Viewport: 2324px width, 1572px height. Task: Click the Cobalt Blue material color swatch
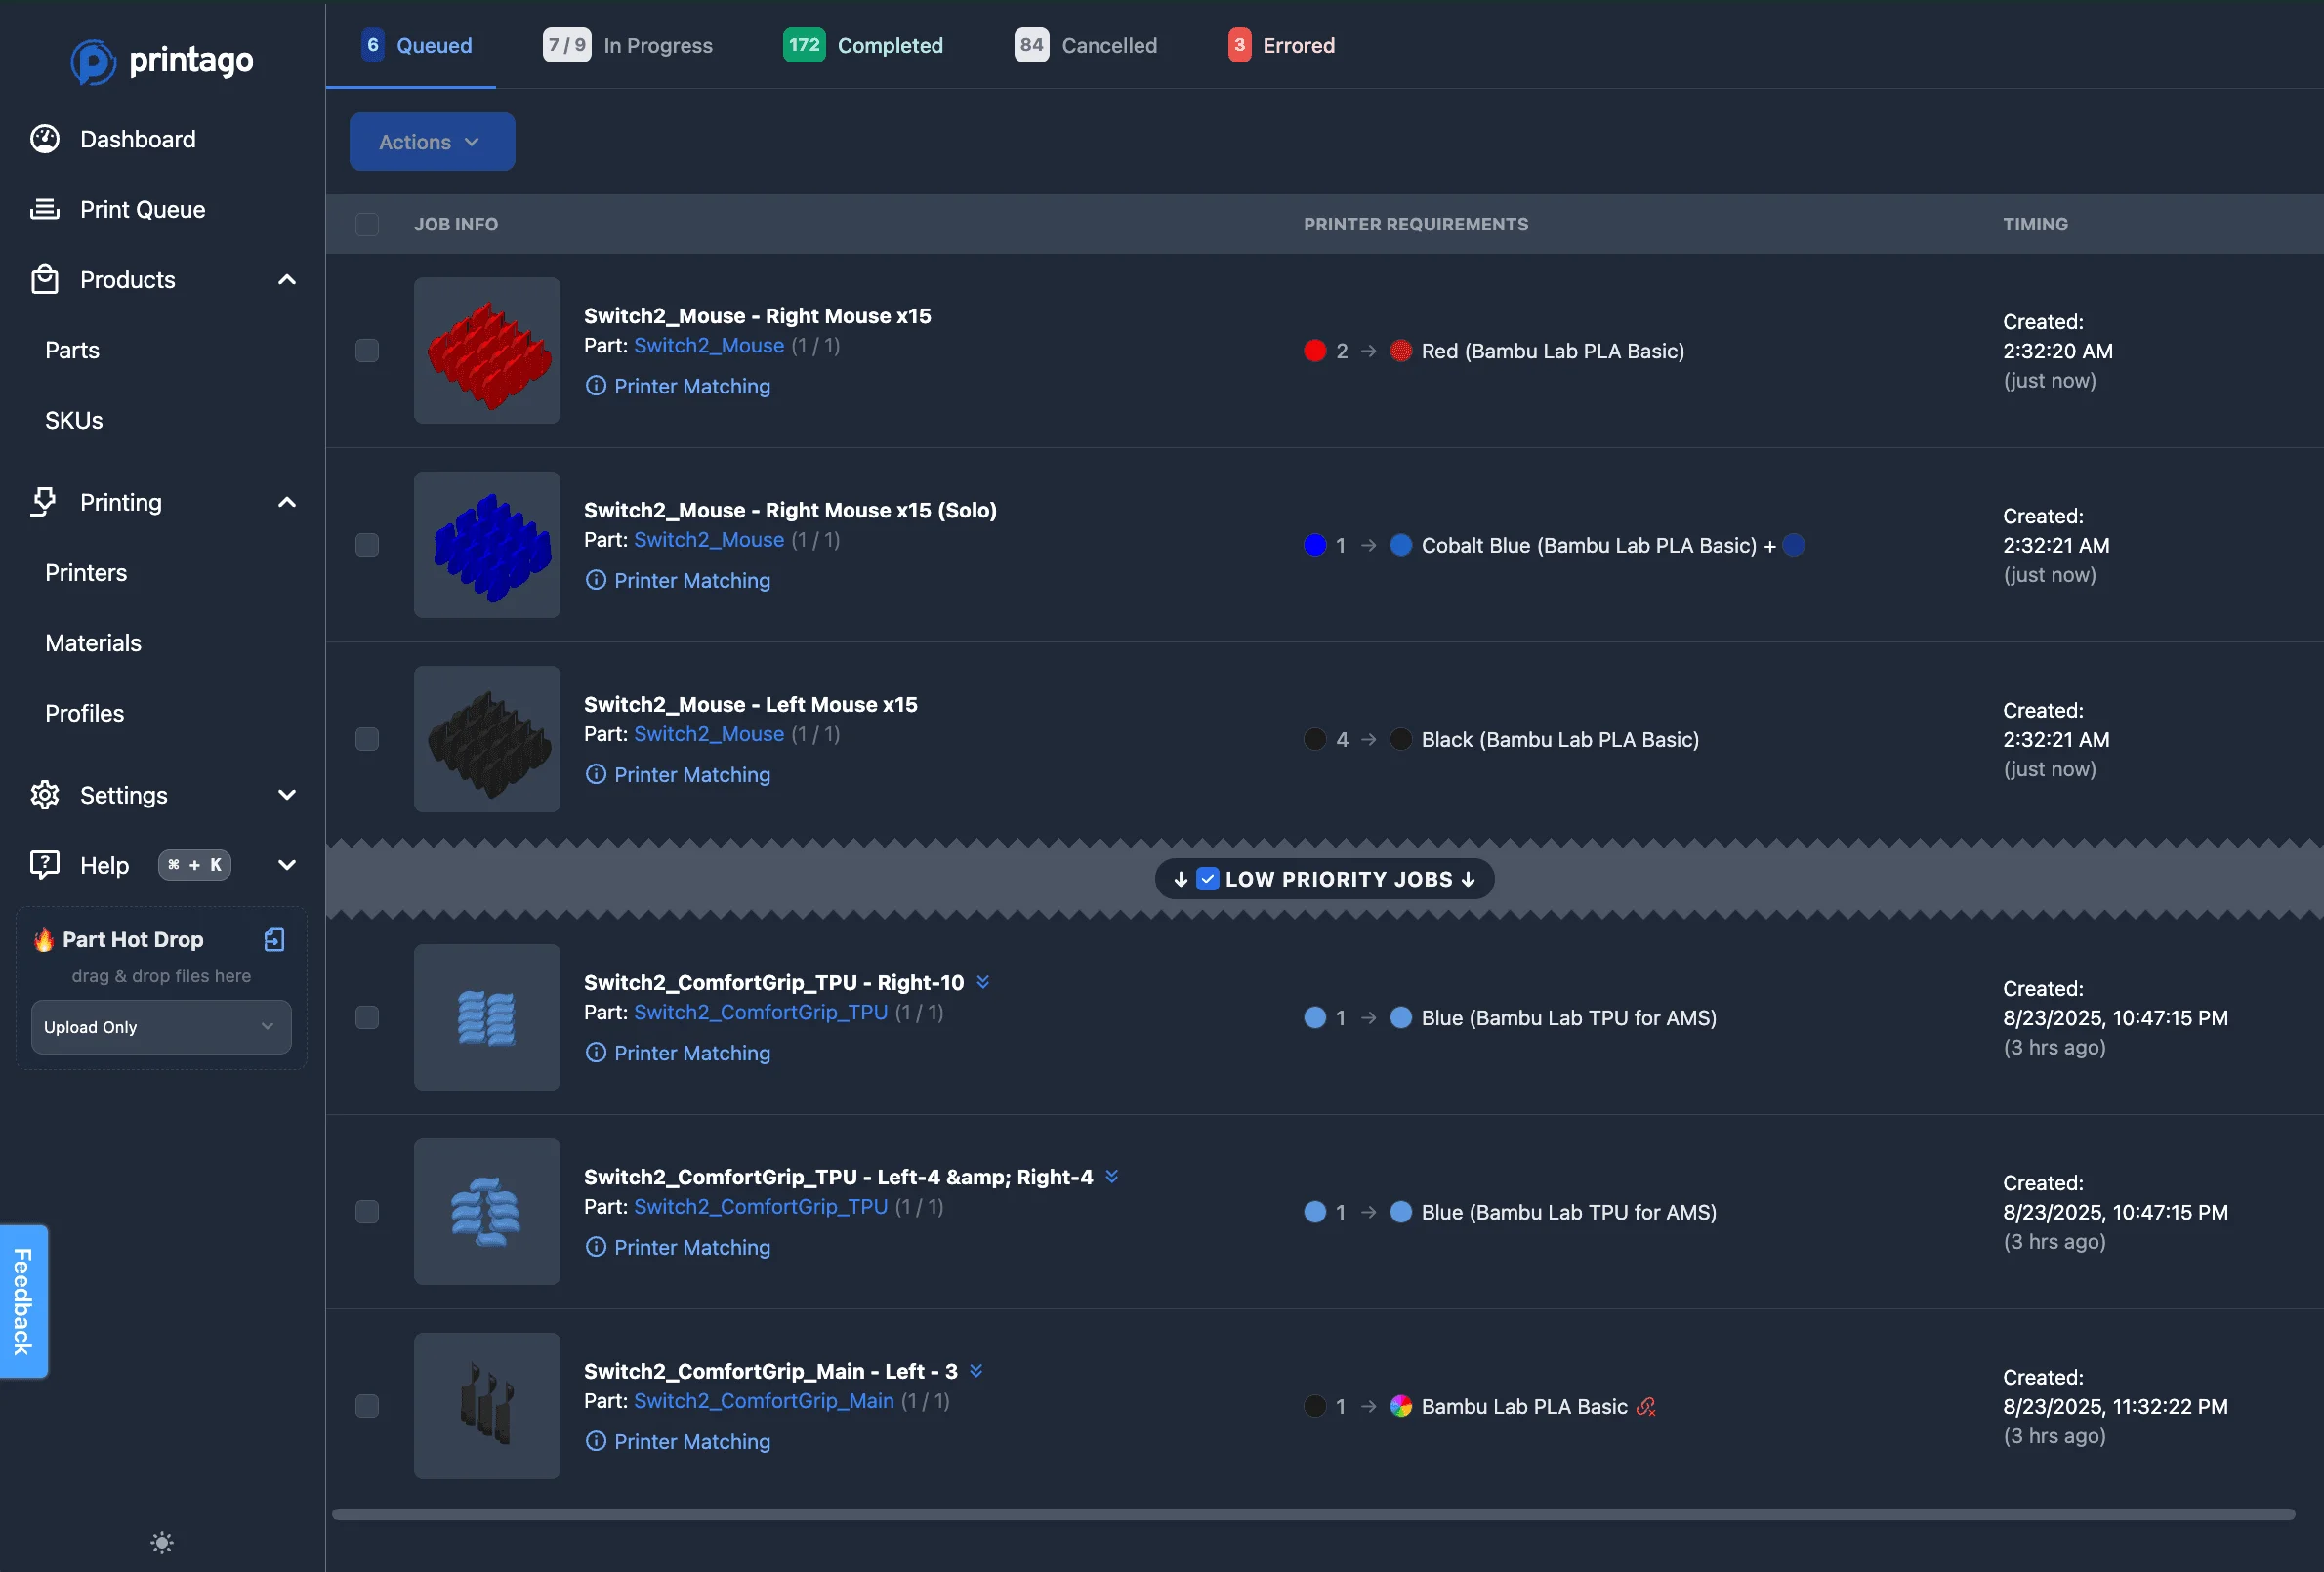tap(1401, 545)
